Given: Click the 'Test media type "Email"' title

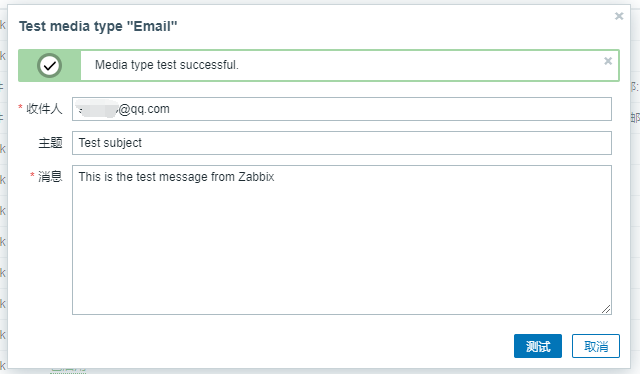Looking at the screenshot, I should 98,26.
